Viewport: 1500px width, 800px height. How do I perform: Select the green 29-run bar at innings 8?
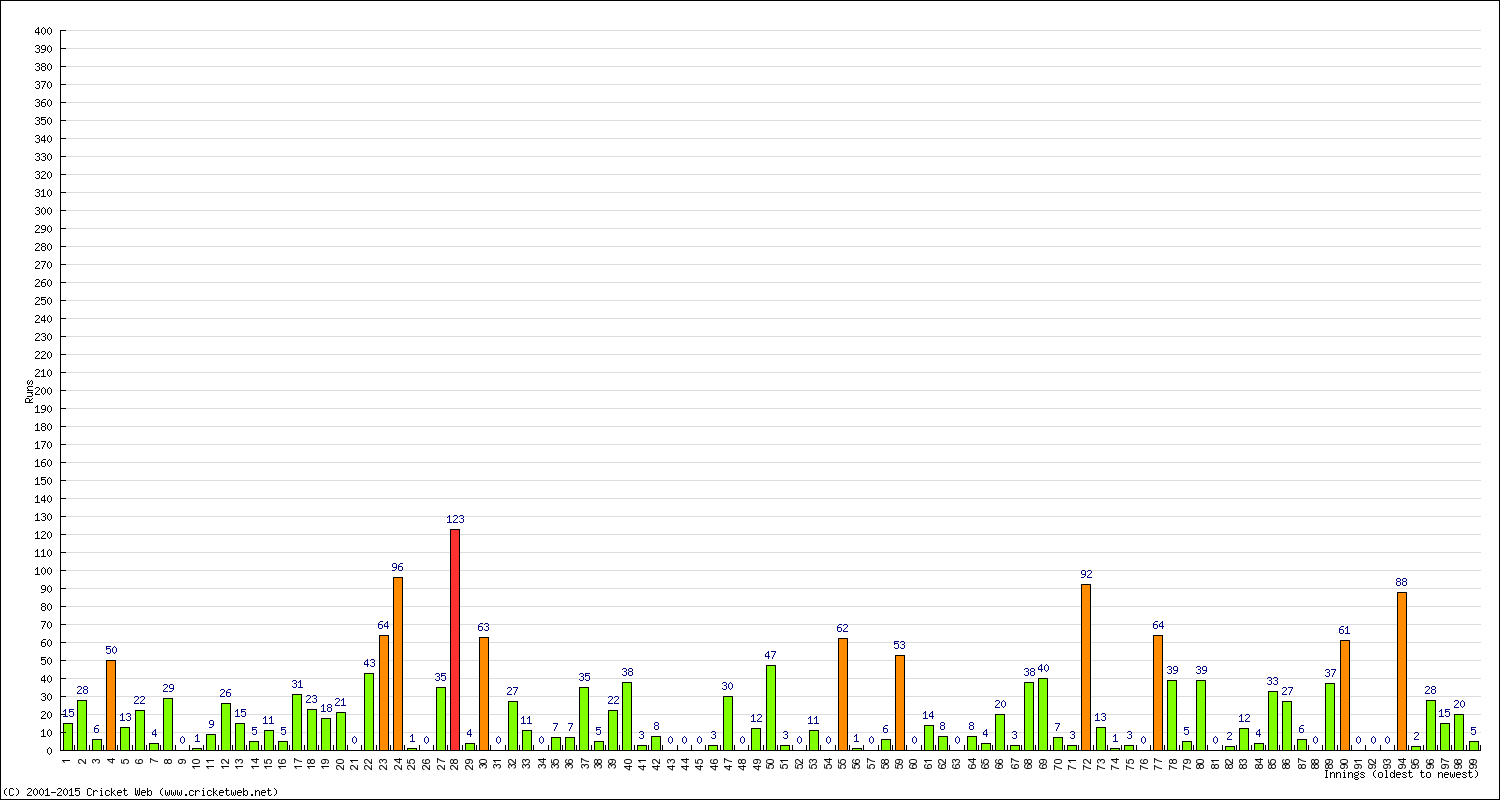168,724
